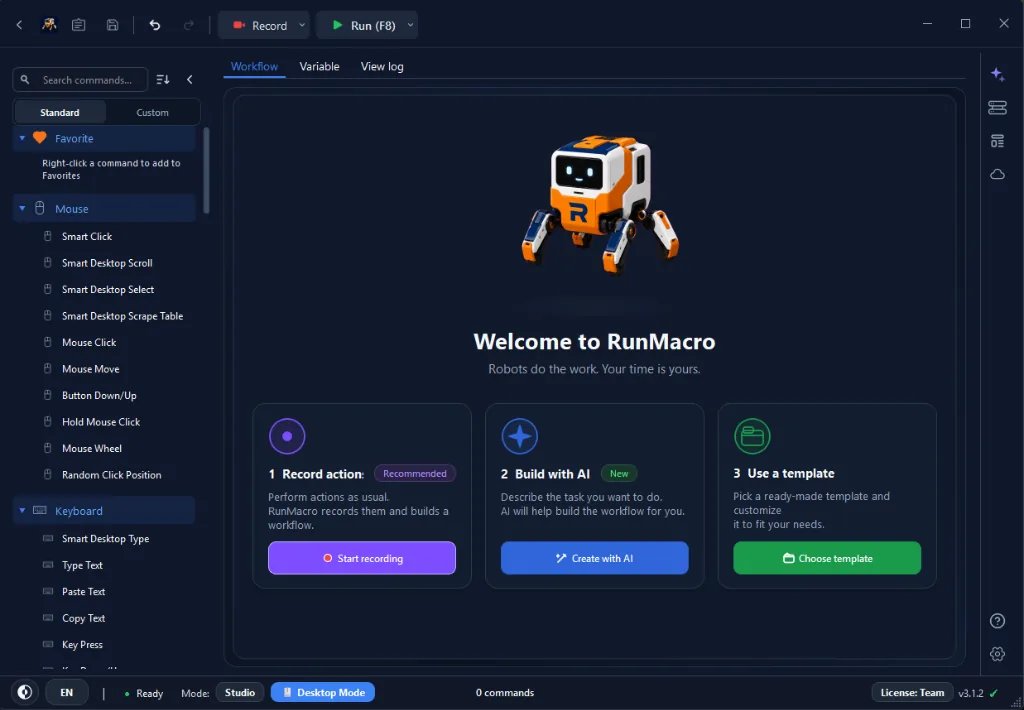This screenshot has width=1024, height=710.
Task: Select the Button Down/Up command
Action: [99, 395]
